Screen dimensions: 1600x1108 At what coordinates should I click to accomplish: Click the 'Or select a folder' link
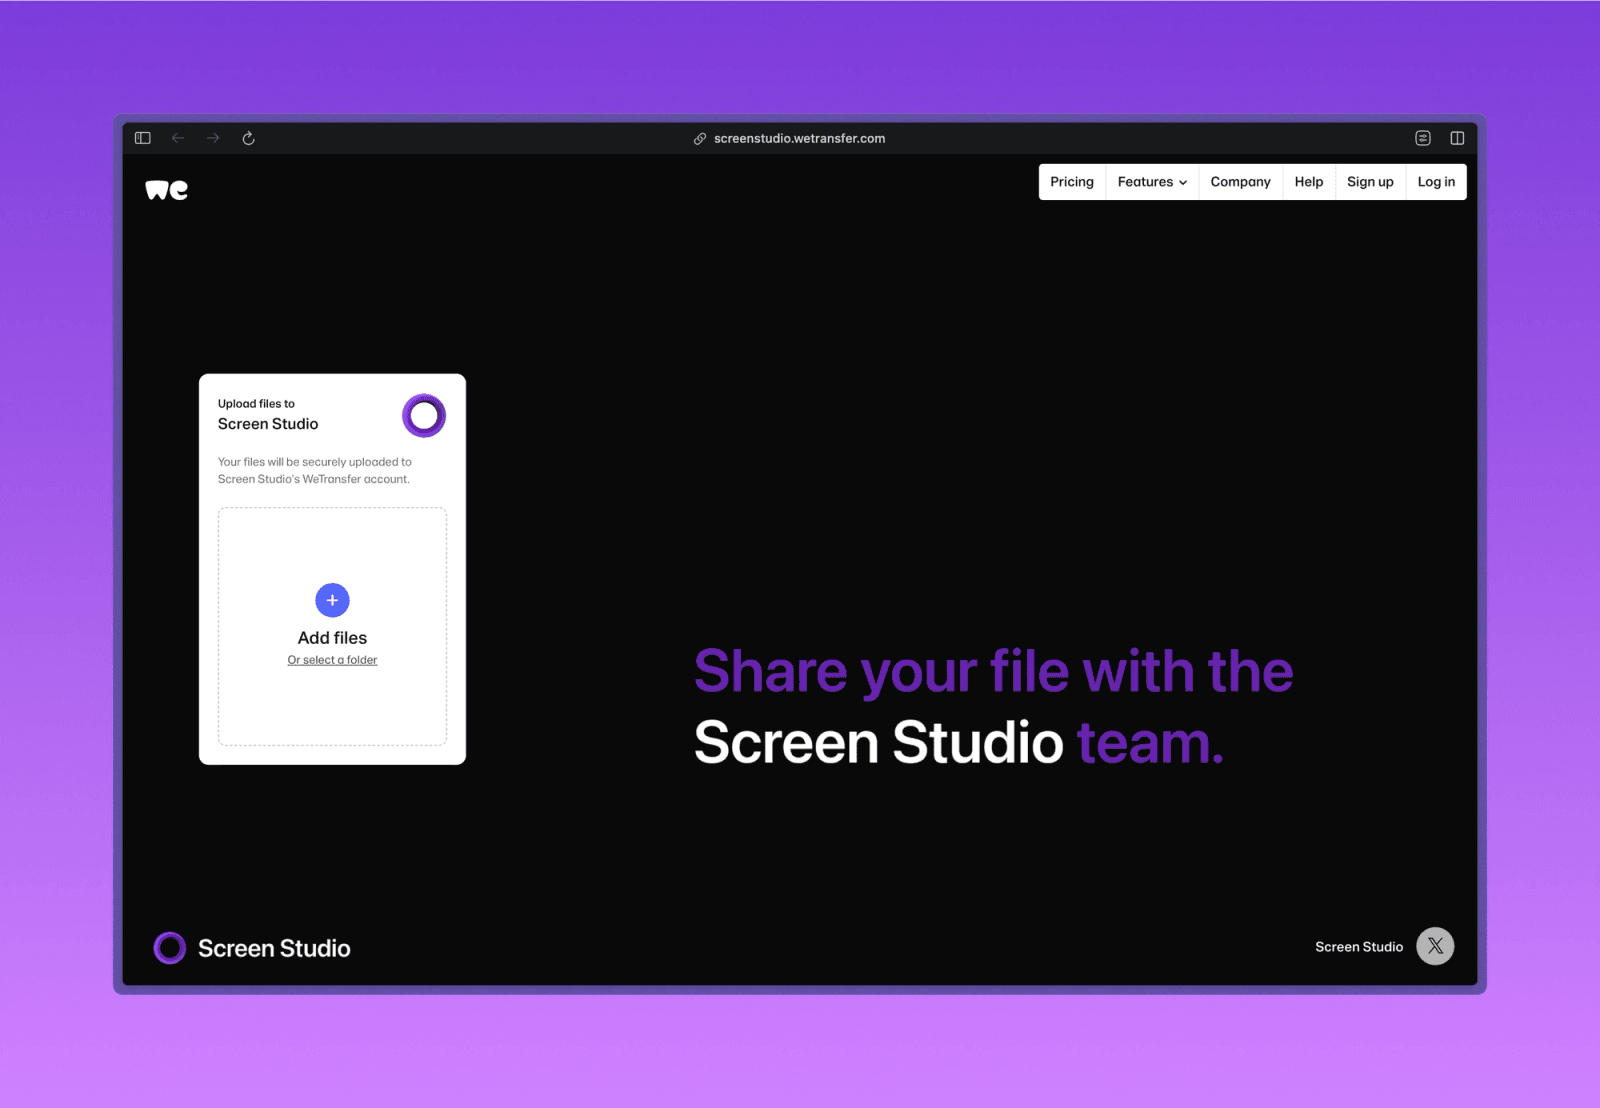tap(332, 660)
